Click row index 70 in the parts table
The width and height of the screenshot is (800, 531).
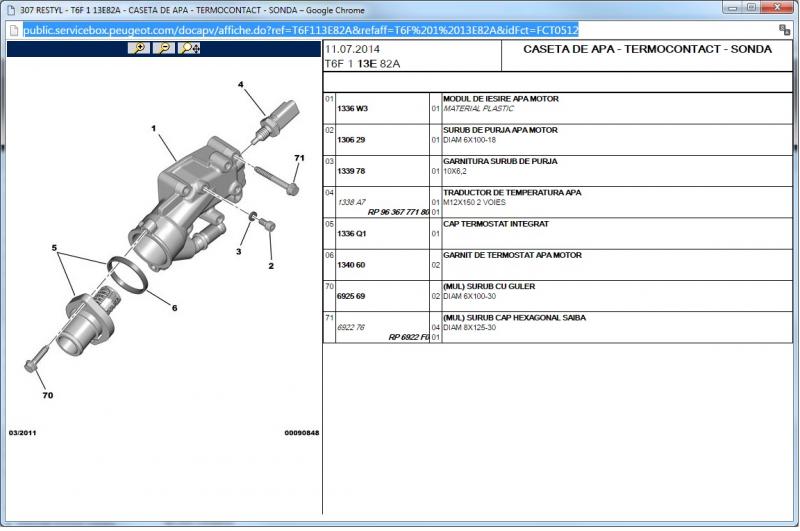pyautogui.click(x=330, y=287)
